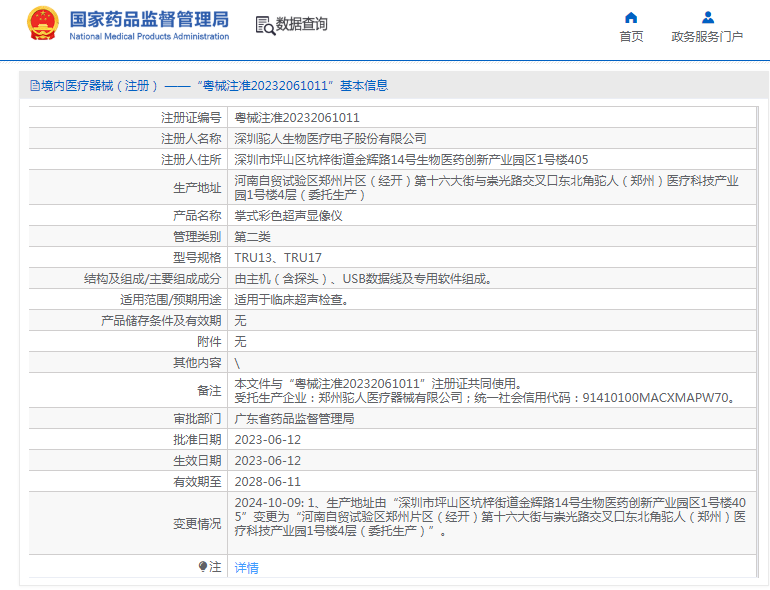This screenshot has width=770, height=590.
Task: Open 政务服务门户 text link
Action: (707, 36)
